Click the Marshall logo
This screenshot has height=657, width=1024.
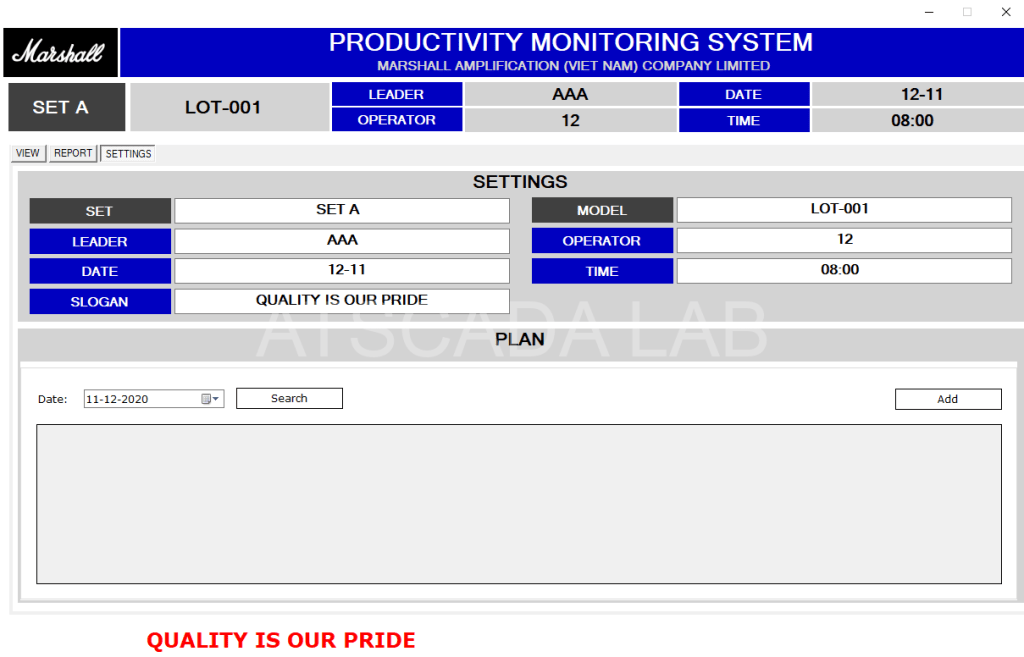pyautogui.click(x=60, y=52)
